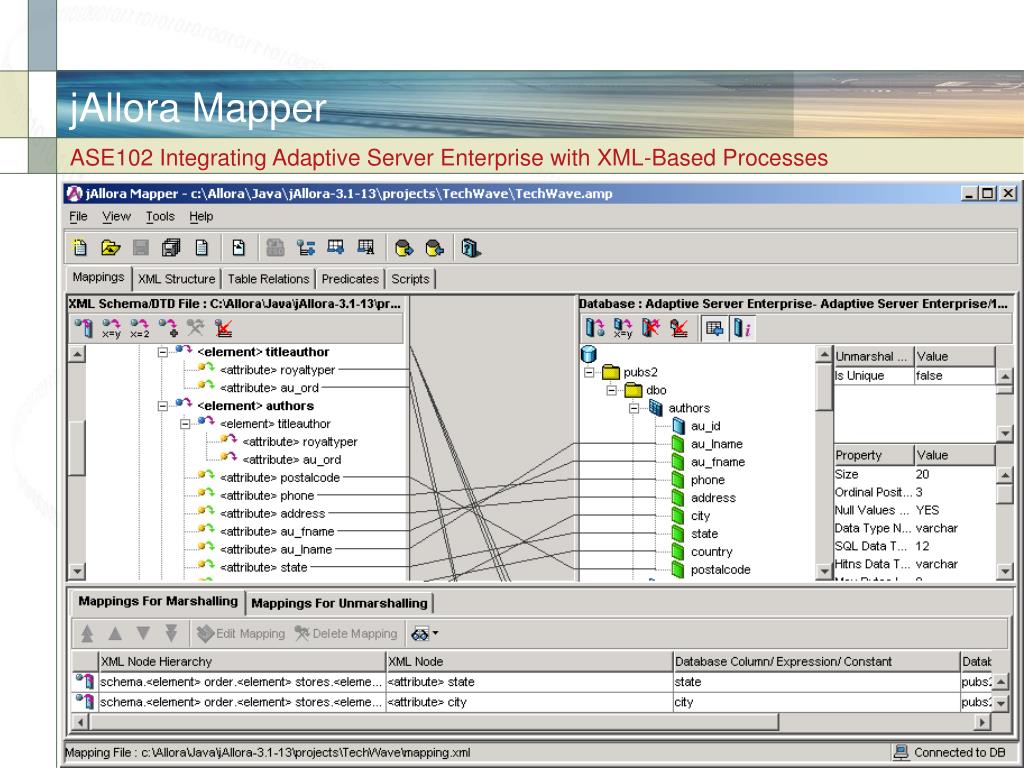The height and width of the screenshot is (768, 1024).
Task: Select the Mappings For Marshalling tab
Action: click(158, 601)
